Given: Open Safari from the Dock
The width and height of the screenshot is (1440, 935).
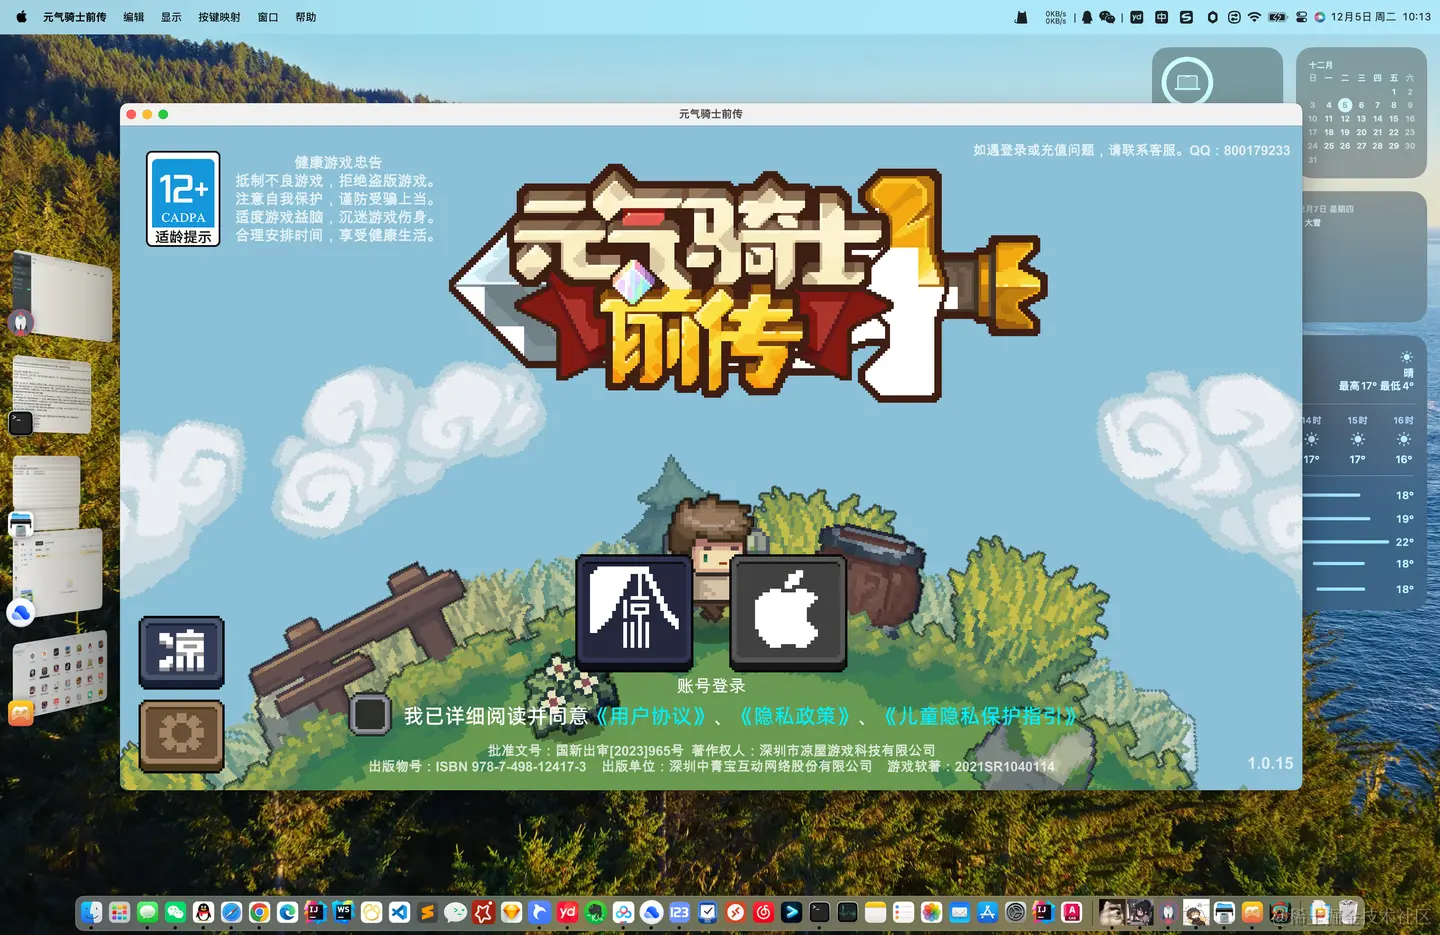Looking at the screenshot, I should 231,912.
